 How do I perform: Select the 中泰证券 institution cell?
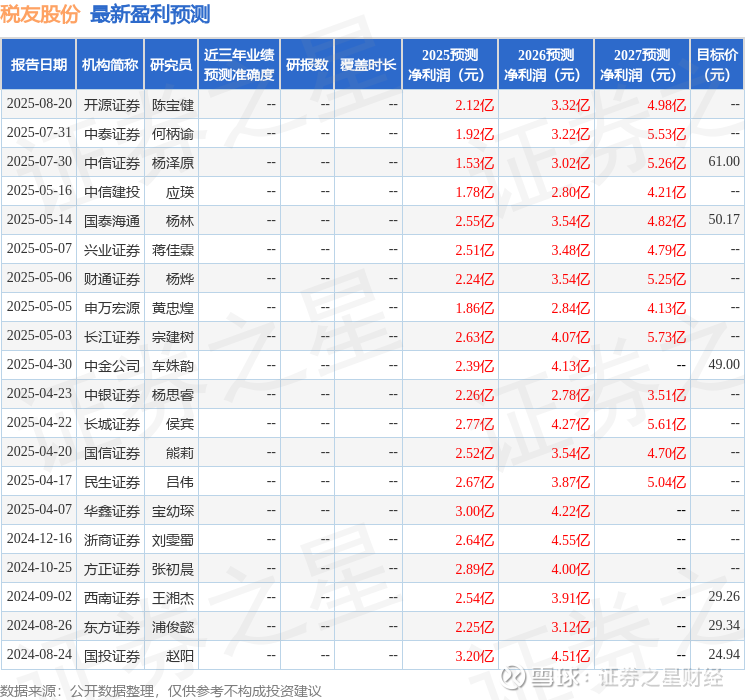point(112,134)
